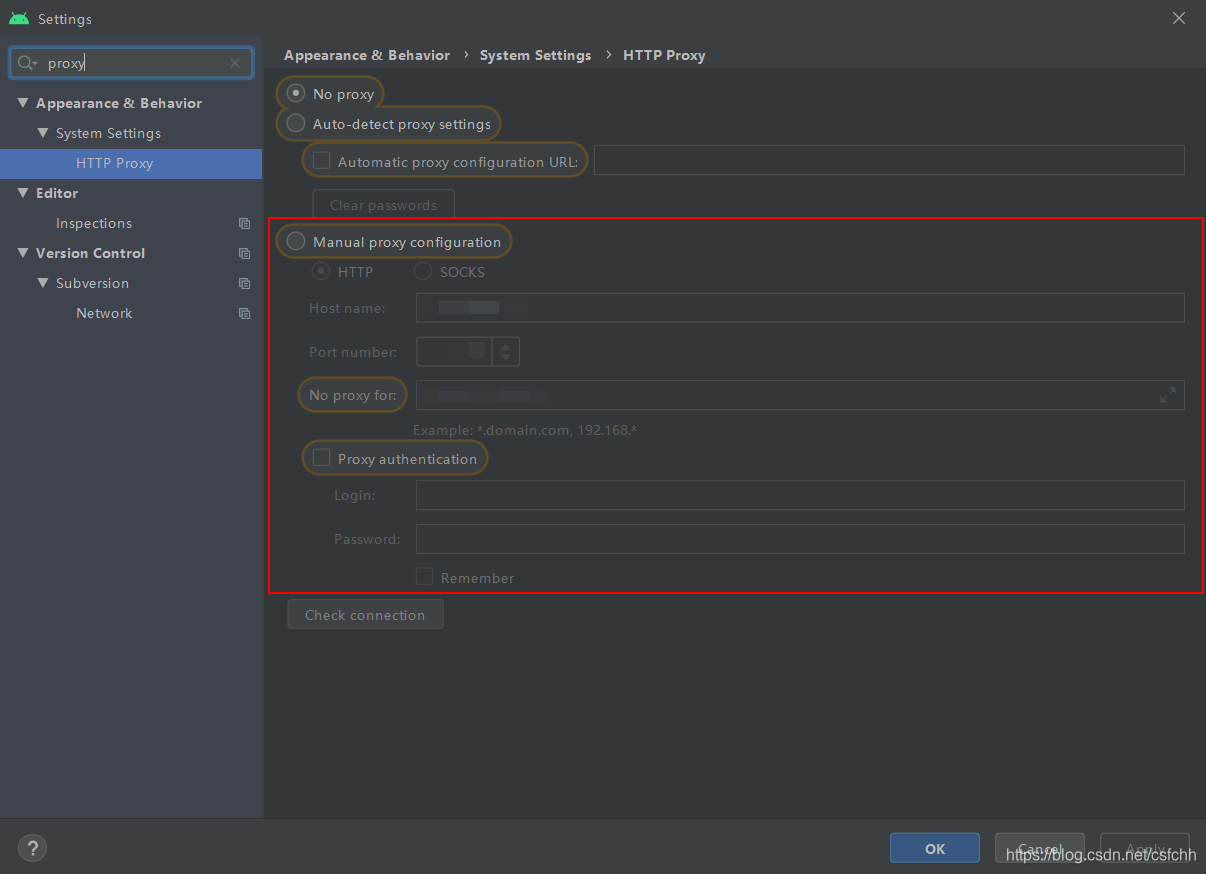Click the Host name input field
Screen dimensions: 1206x874
800,307
